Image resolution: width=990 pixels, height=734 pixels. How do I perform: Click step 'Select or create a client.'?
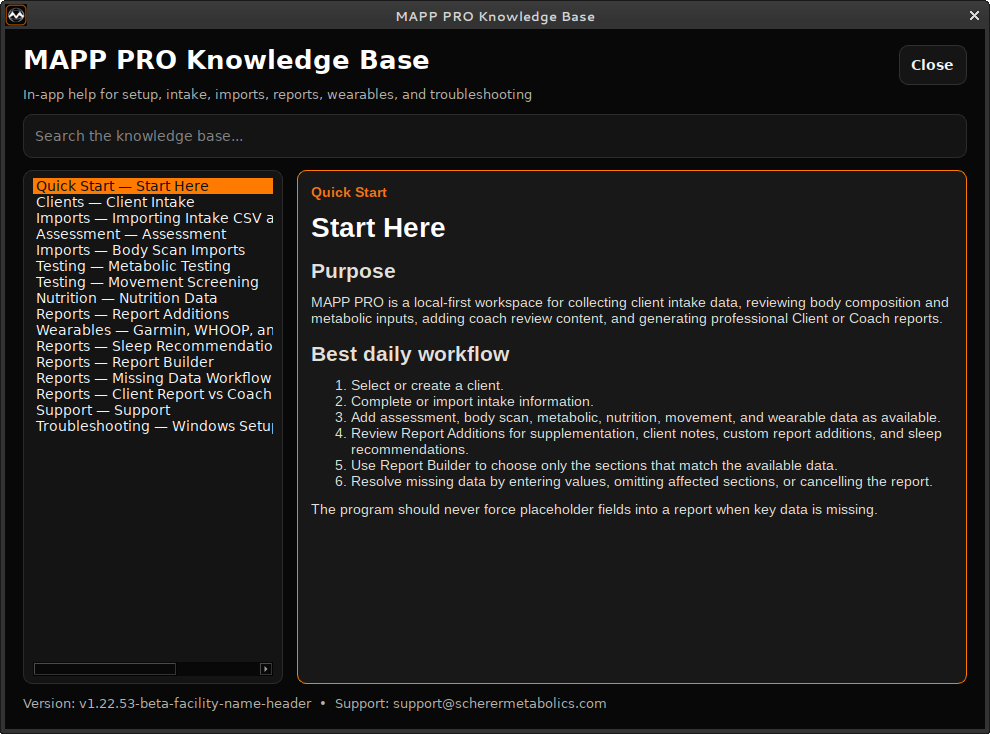[x=427, y=386]
